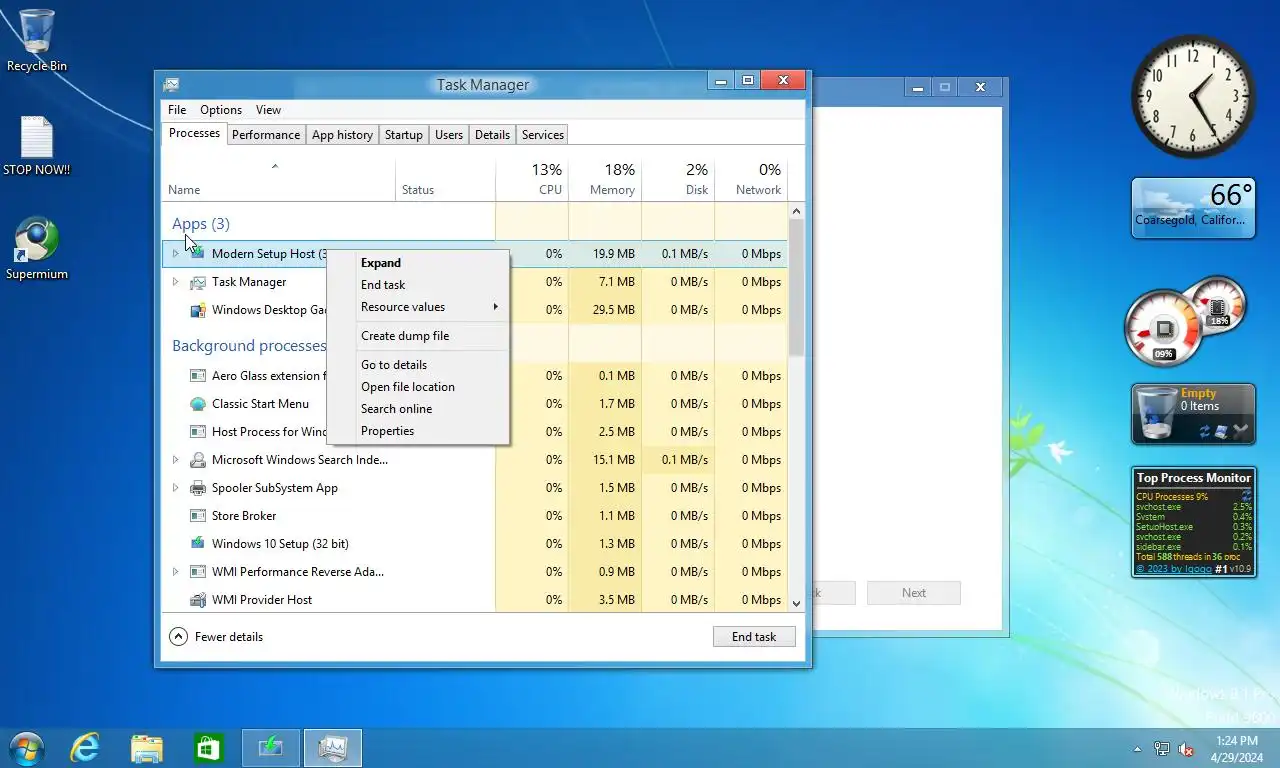Image resolution: width=1280 pixels, height=768 pixels.
Task: Click the Classic Start Menu process icon
Action: pyautogui.click(x=197, y=404)
